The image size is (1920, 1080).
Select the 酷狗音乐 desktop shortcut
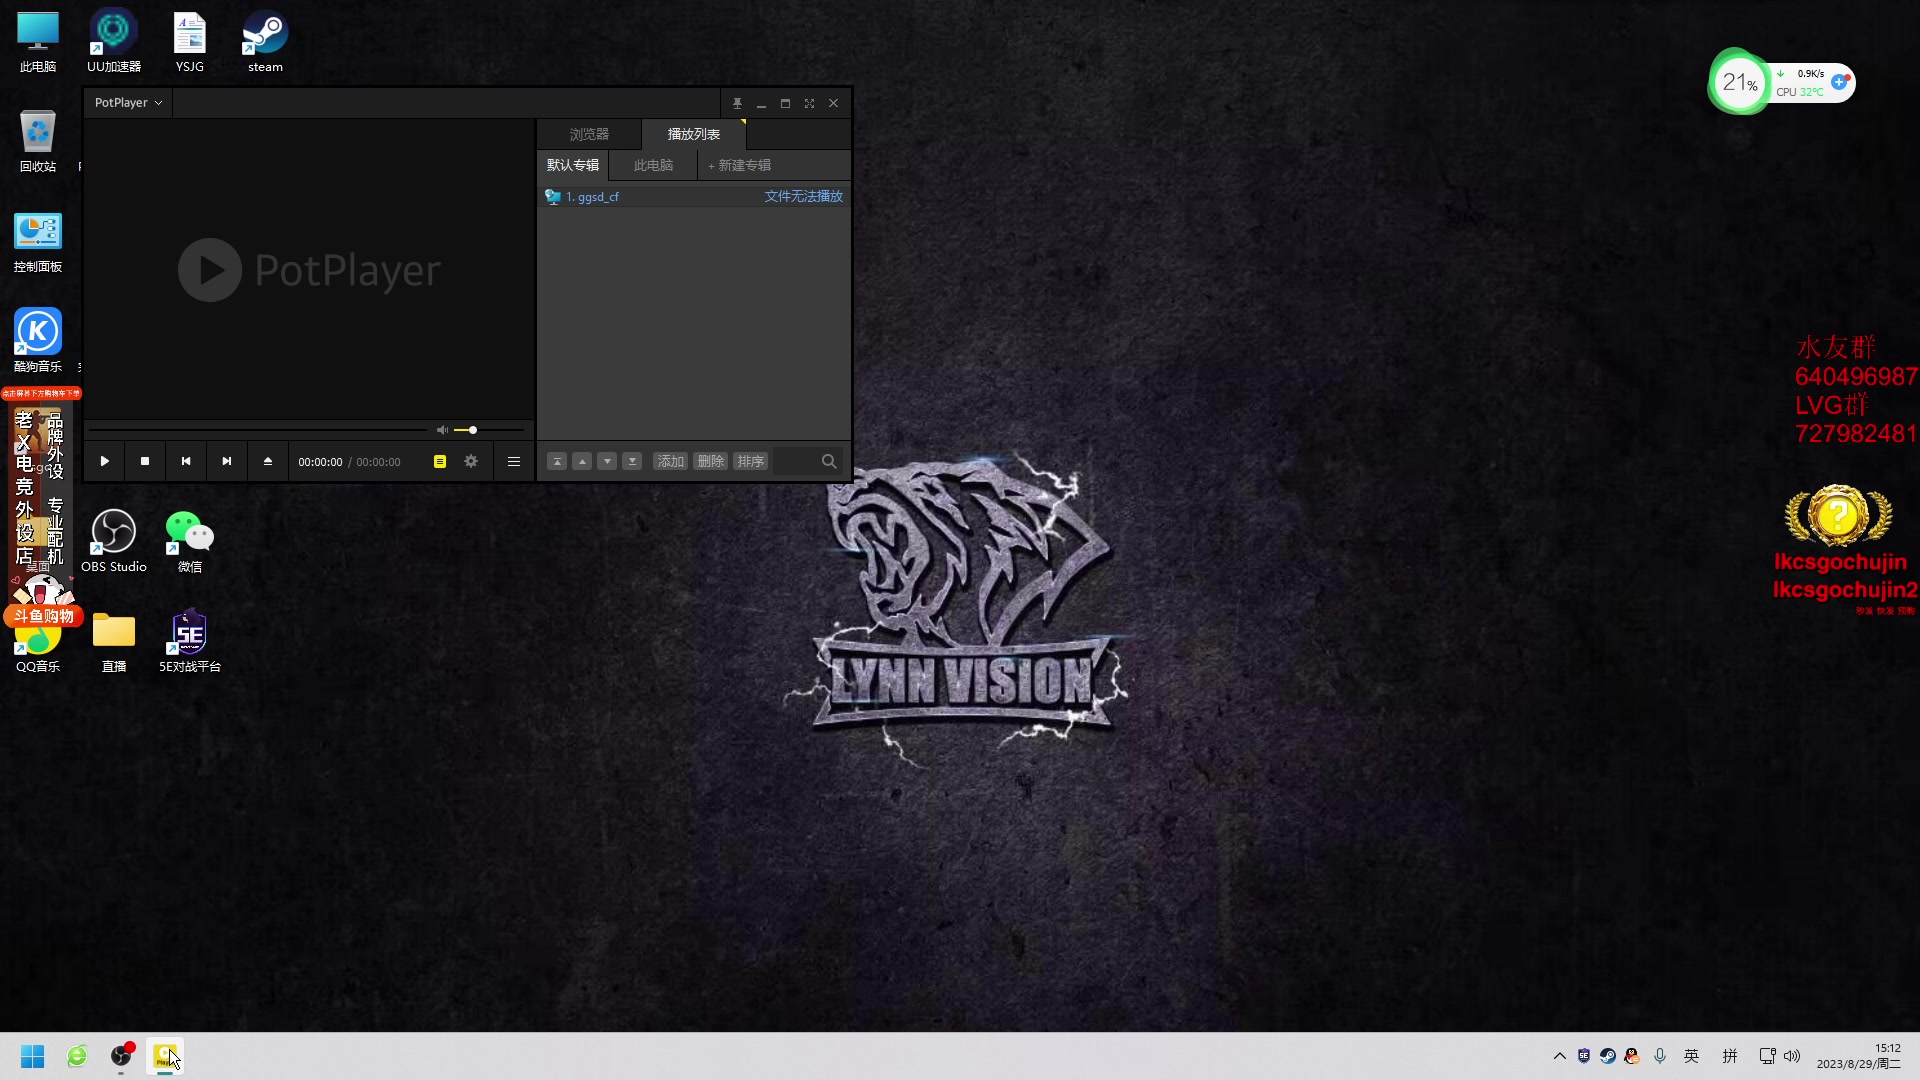[x=38, y=342]
